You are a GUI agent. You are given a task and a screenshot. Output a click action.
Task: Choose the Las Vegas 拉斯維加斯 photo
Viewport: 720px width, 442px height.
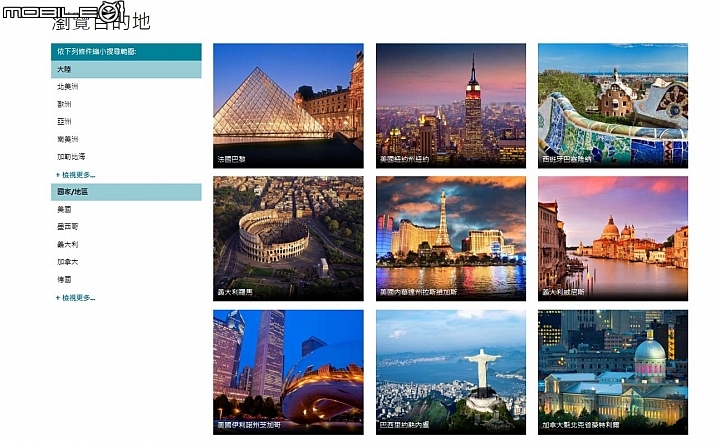[x=450, y=239]
